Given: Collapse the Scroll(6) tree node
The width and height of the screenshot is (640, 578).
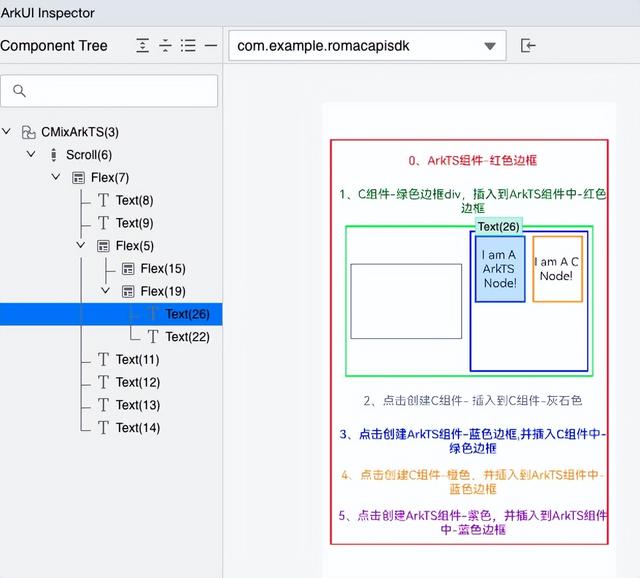Looking at the screenshot, I should (x=31, y=154).
